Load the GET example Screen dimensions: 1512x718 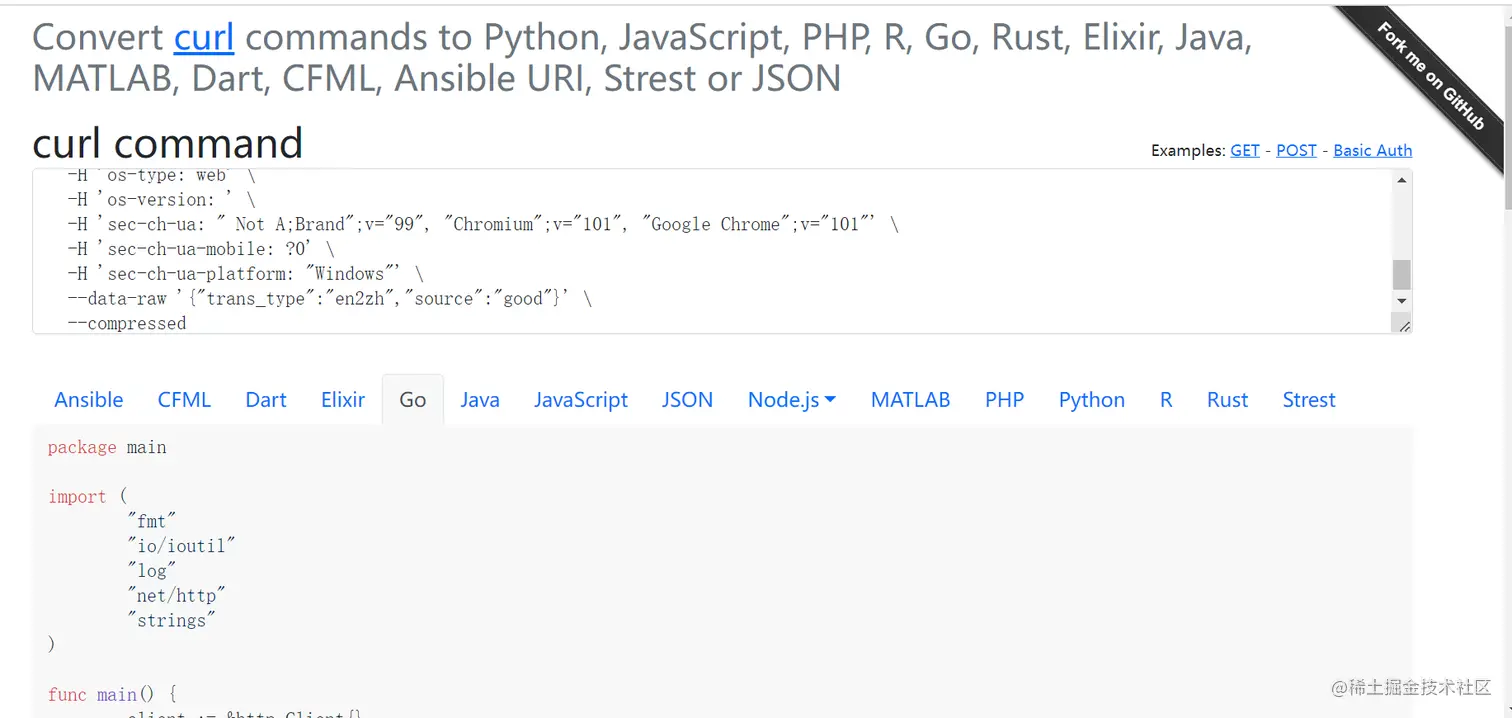coord(1245,150)
